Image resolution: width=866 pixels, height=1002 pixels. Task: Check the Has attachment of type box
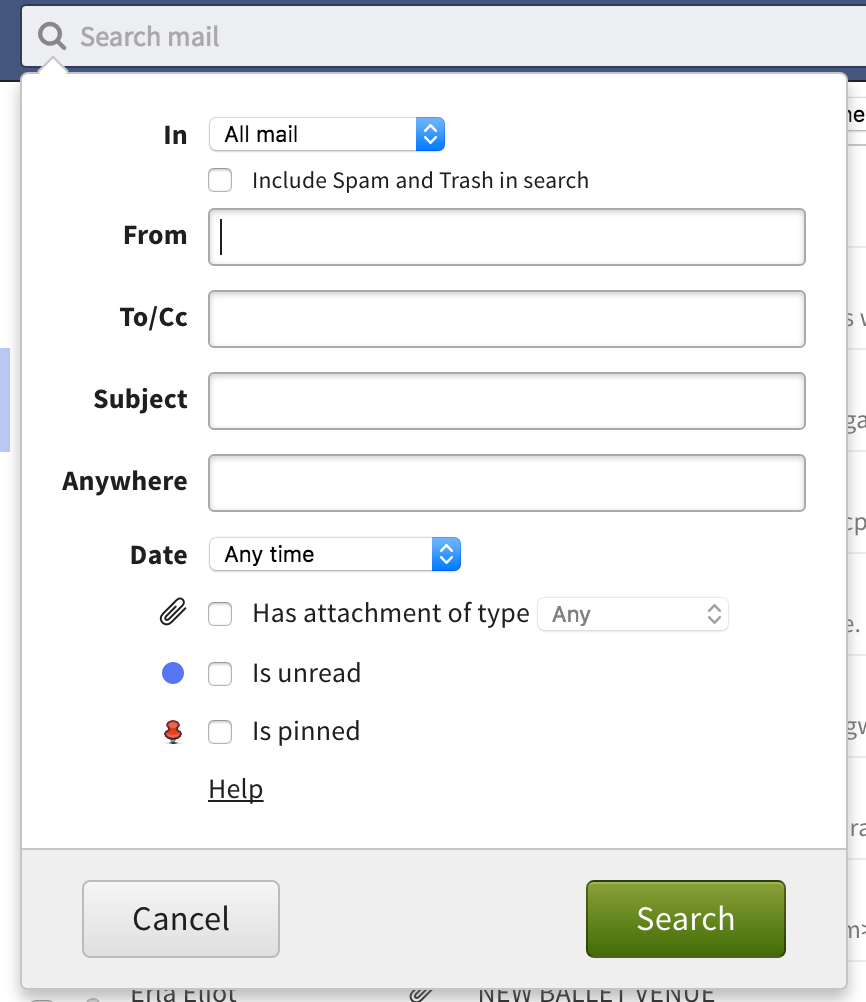pos(220,614)
